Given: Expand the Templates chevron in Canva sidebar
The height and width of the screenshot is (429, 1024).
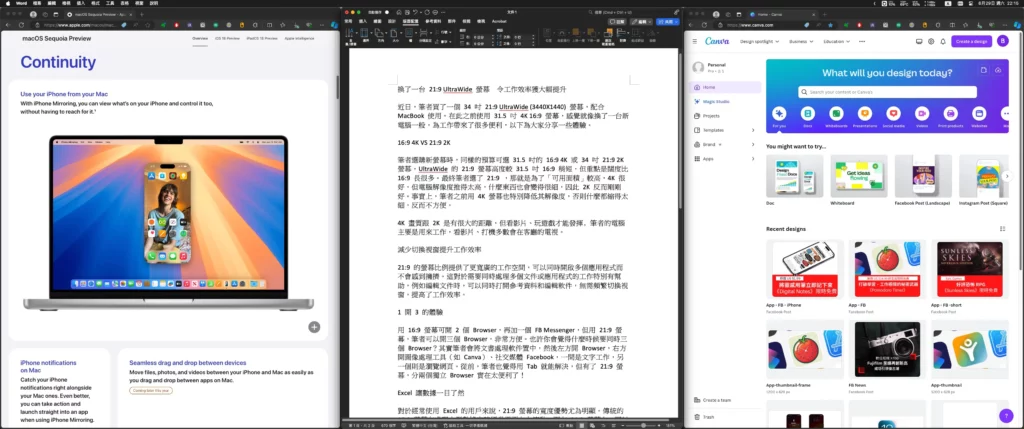Looking at the screenshot, I should [753, 130].
